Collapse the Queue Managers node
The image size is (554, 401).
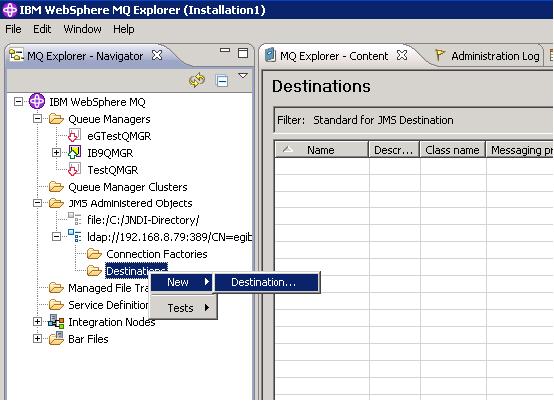pyautogui.click(x=37, y=119)
